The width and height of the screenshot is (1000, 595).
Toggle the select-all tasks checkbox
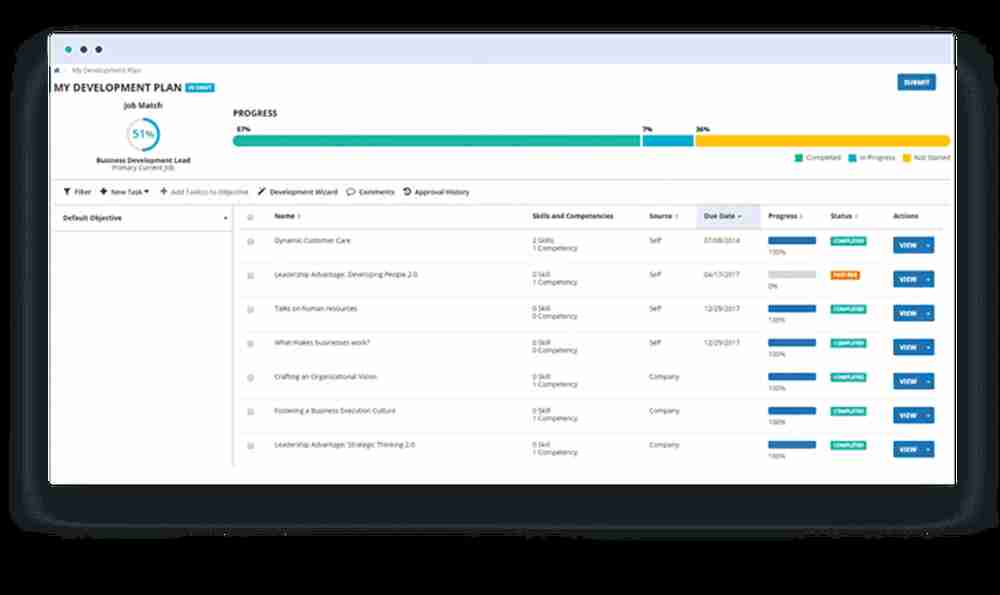point(251,217)
